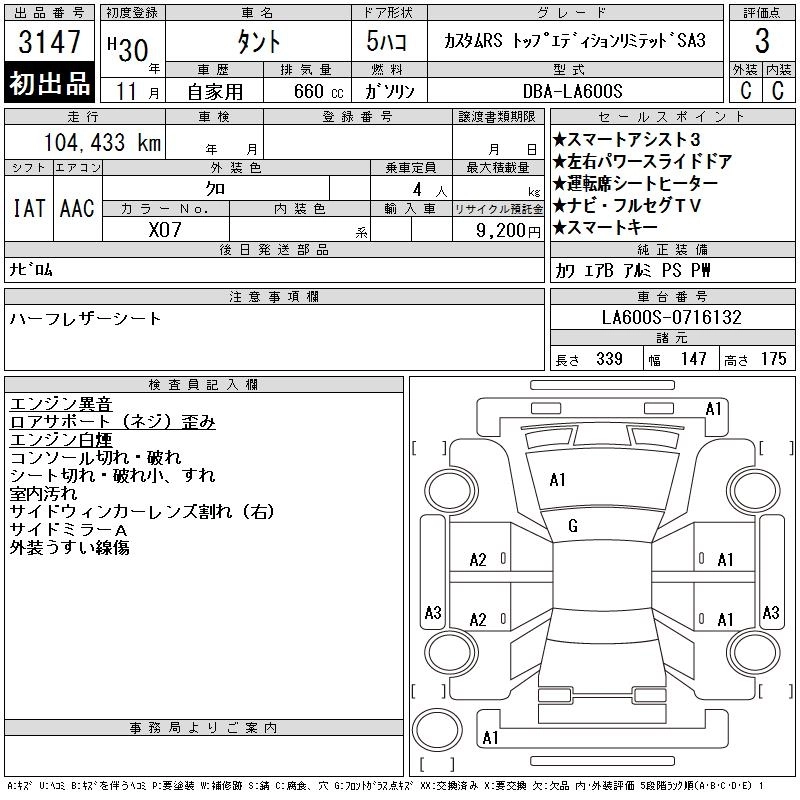Click the chassis number LA600S-0716132
This screenshot has width=800, height=800.
671,318
